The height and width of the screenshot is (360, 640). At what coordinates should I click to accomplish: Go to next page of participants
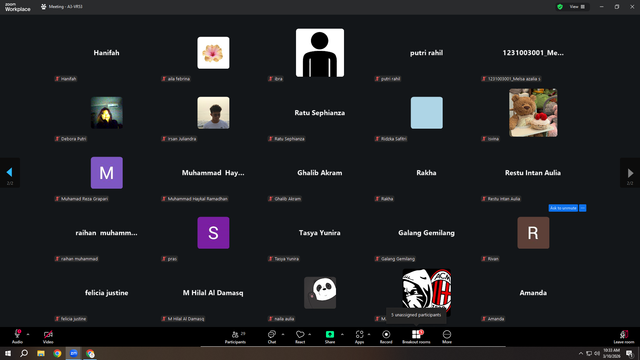[x=630, y=173]
